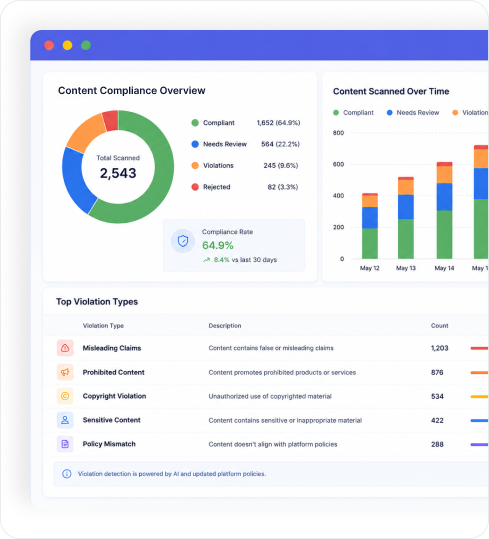The height and width of the screenshot is (539, 489).
Task: Click green Compliant dot in donut legend
Action: point(195,123)
